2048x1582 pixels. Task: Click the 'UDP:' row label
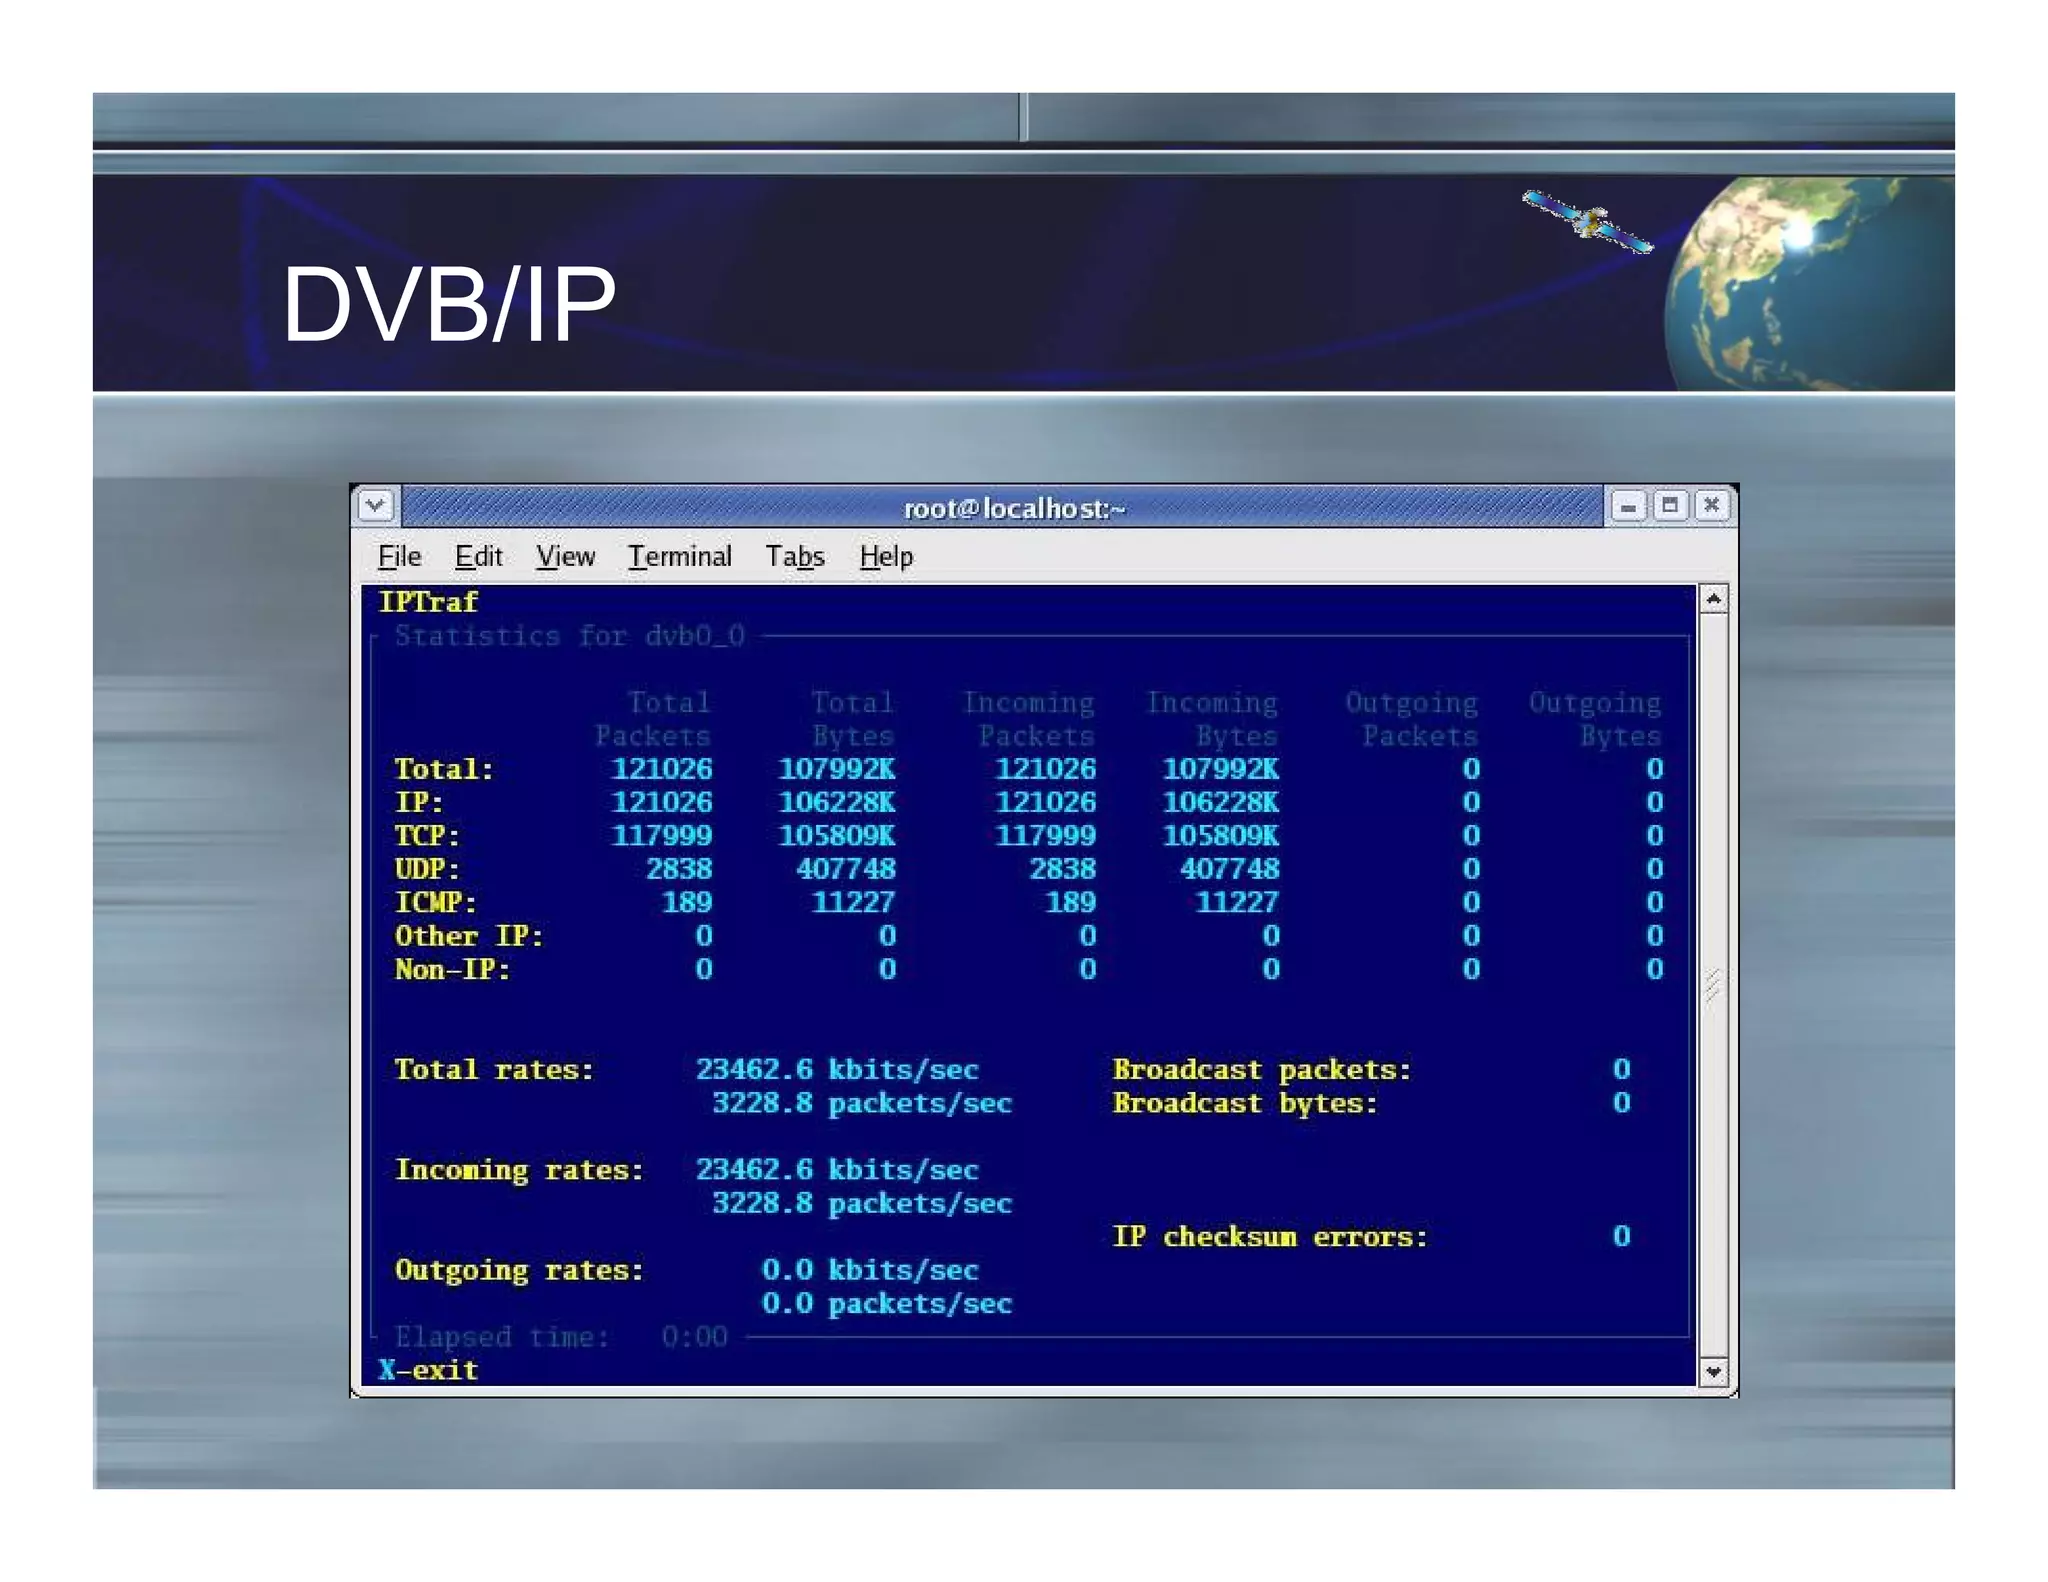(x=427, y=869)
